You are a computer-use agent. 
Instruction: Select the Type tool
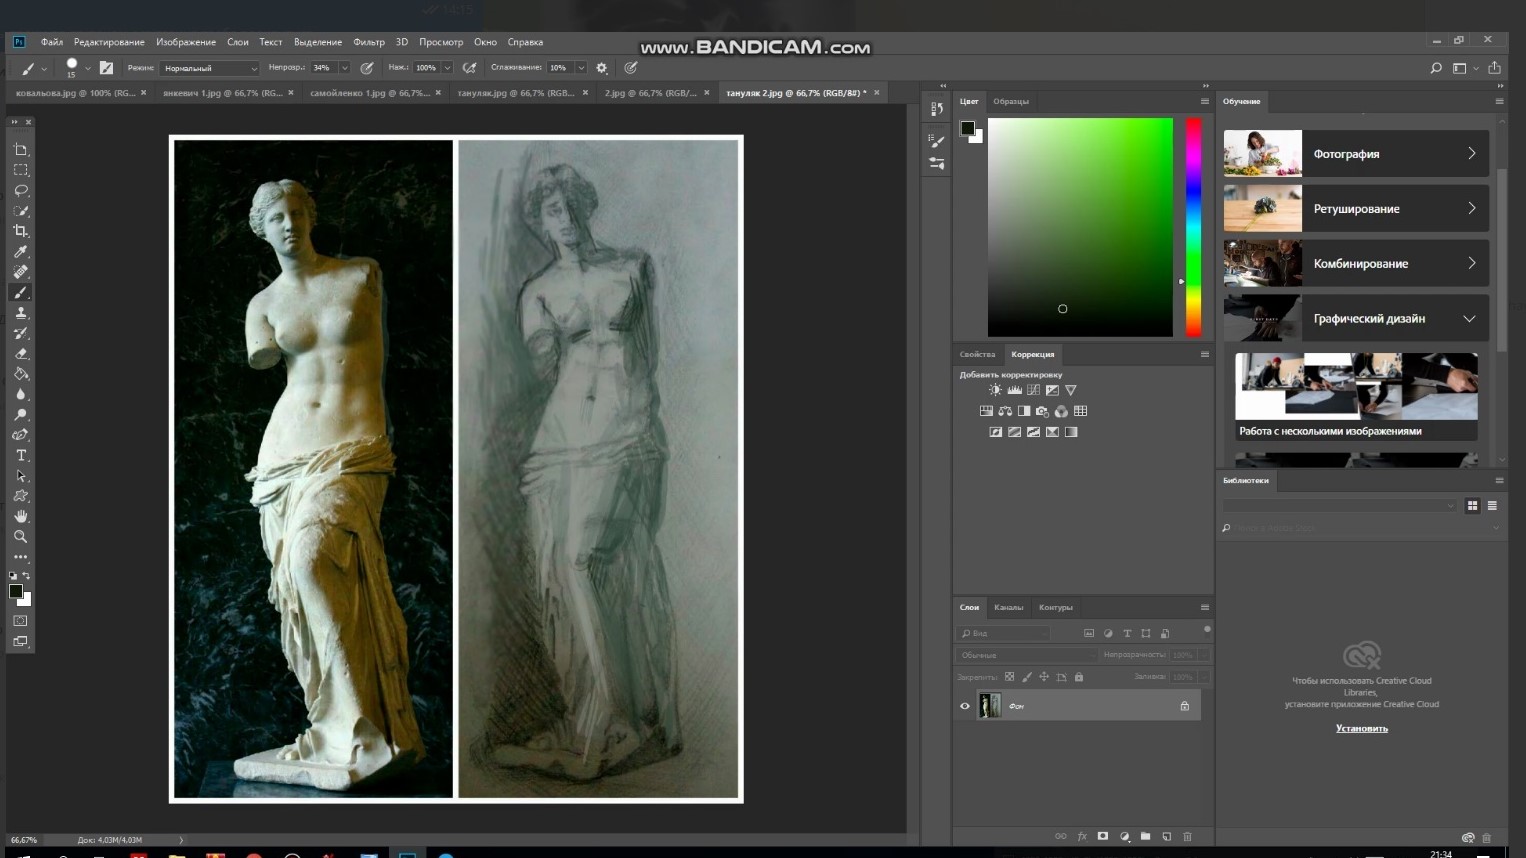20,456
